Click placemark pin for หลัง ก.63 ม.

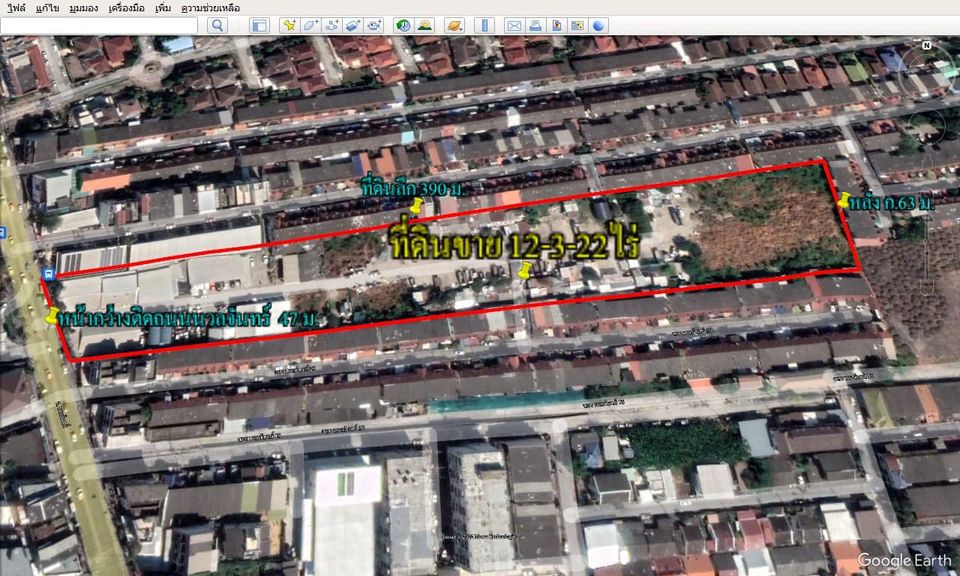point(842,200)
